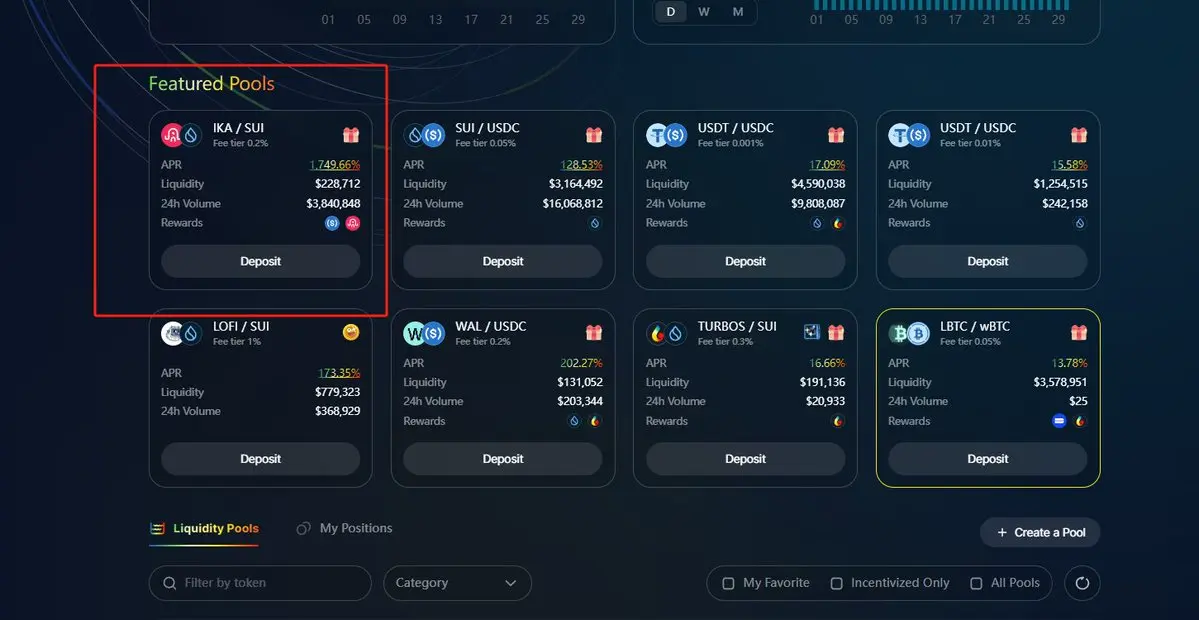The height and width of the screenshot is (620, 1199).
Task: Click the 13.78% APR of LBTC / wBTC
Action: pos(1070,363)
